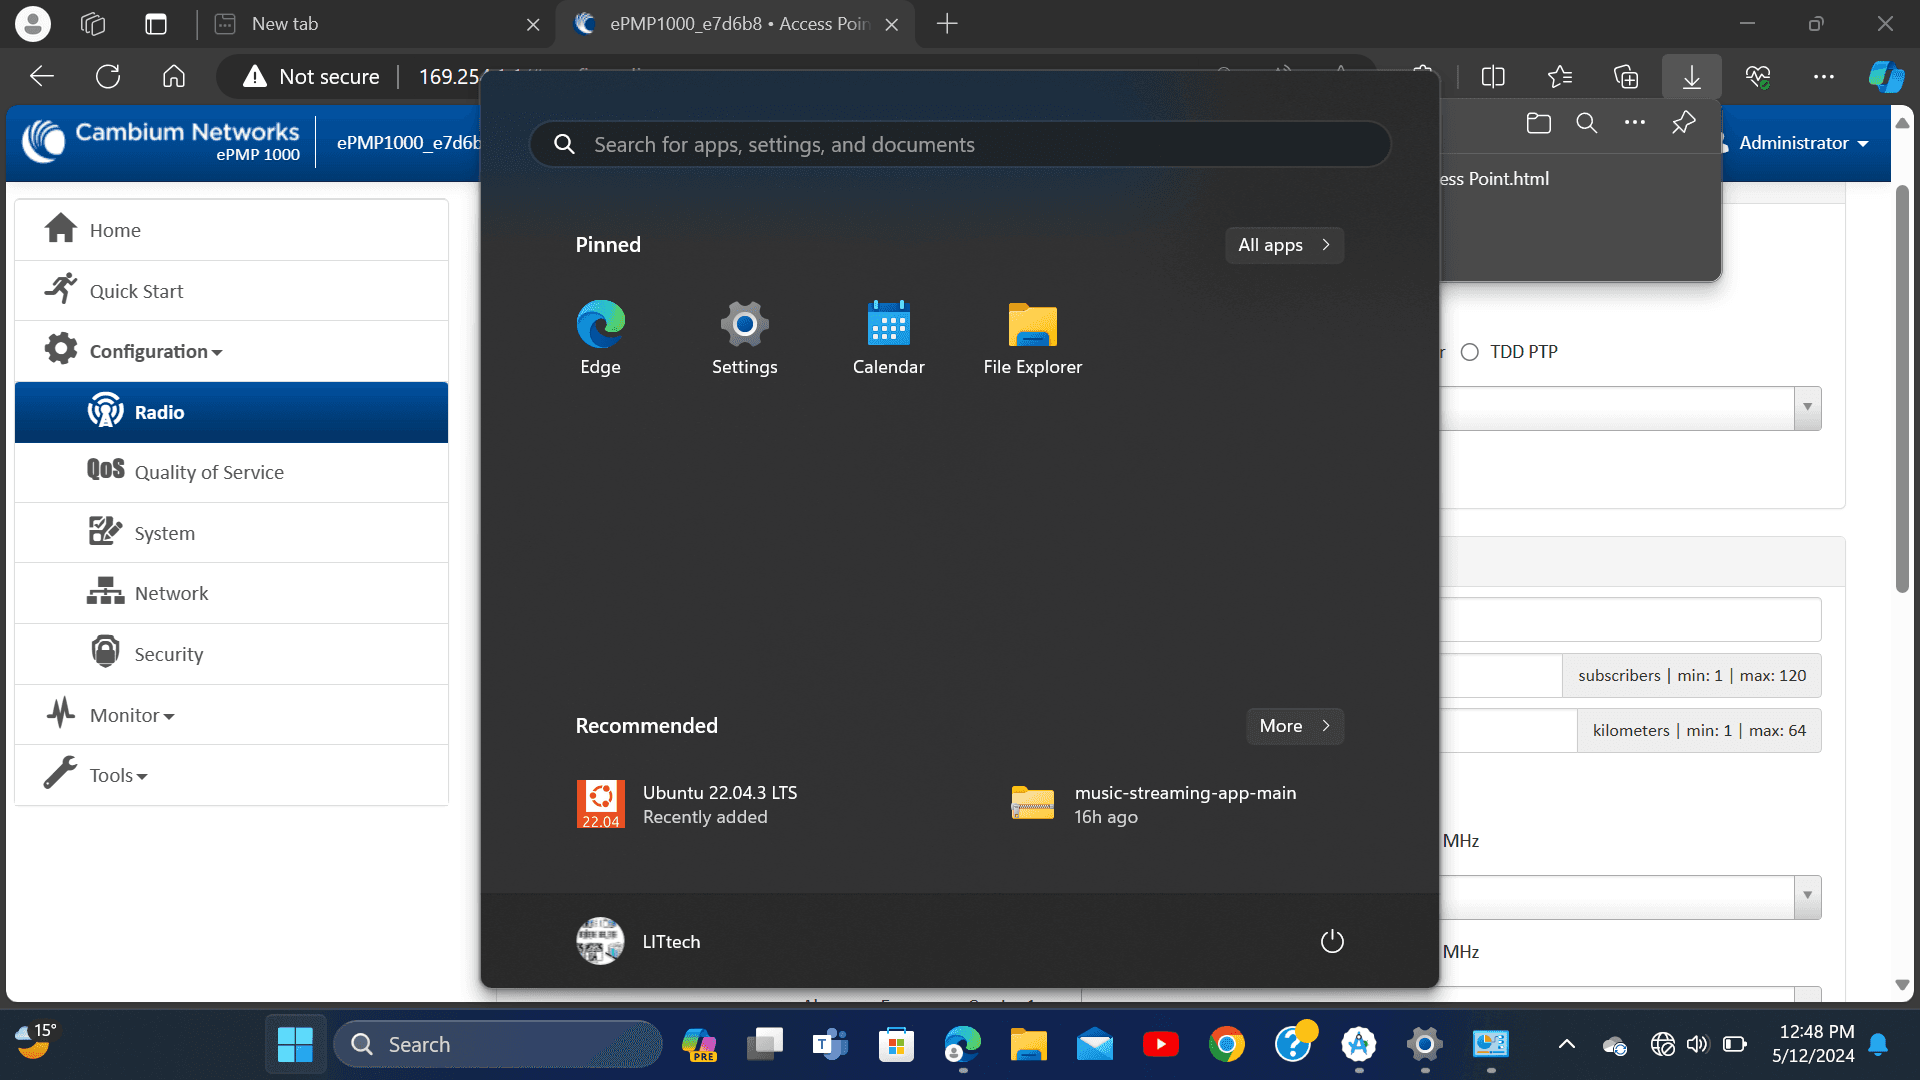
Task: Refresh the current page
Action: pyautogui.click(x=108, y=77)
